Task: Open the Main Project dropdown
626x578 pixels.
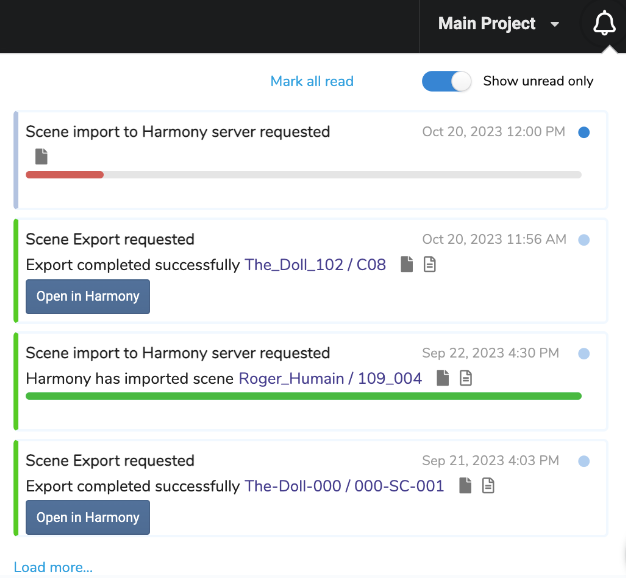Action: tap(498, 24)
